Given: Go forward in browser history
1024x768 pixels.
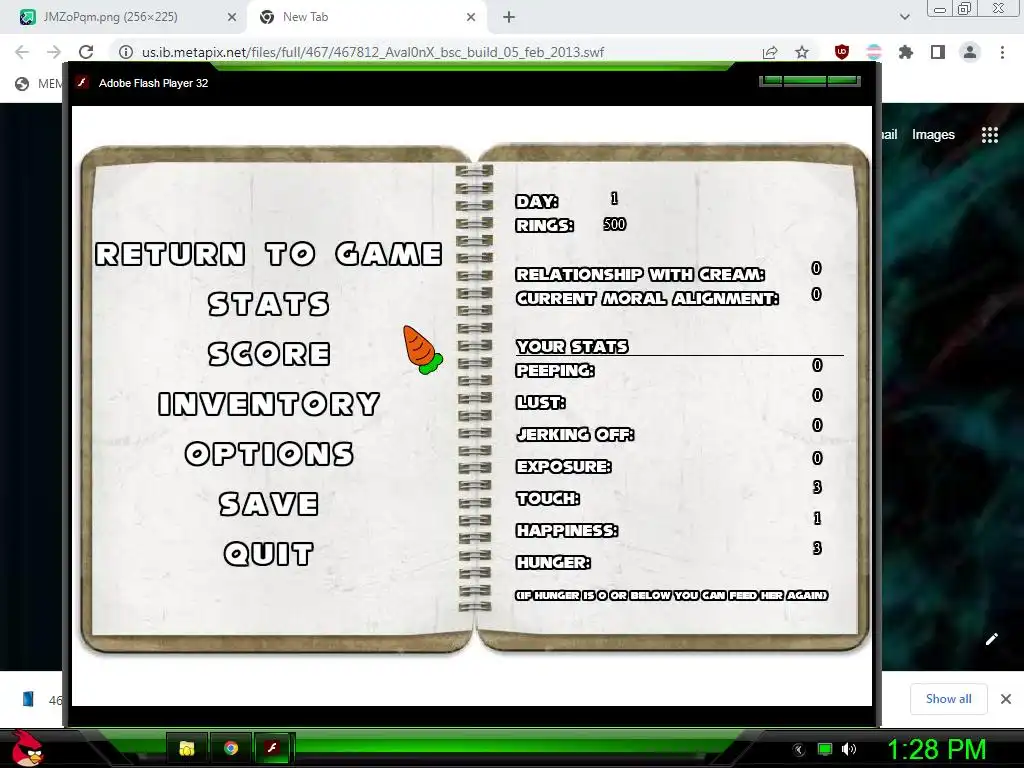Looking at the screenshot, I should [x=54, y=52].
